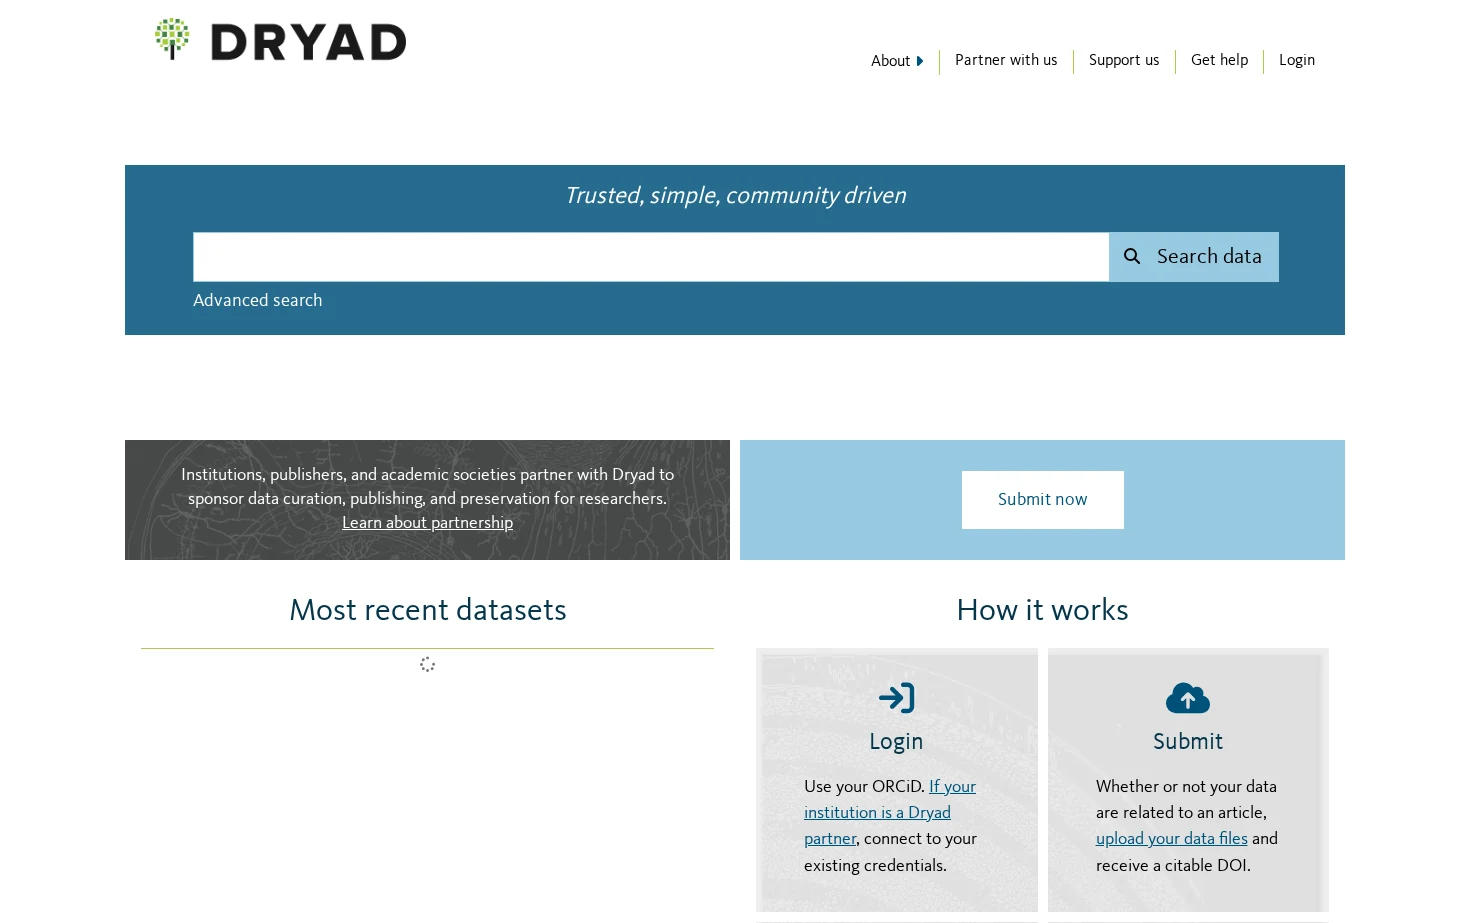Click the cloud upload Submit icon

1188,698
